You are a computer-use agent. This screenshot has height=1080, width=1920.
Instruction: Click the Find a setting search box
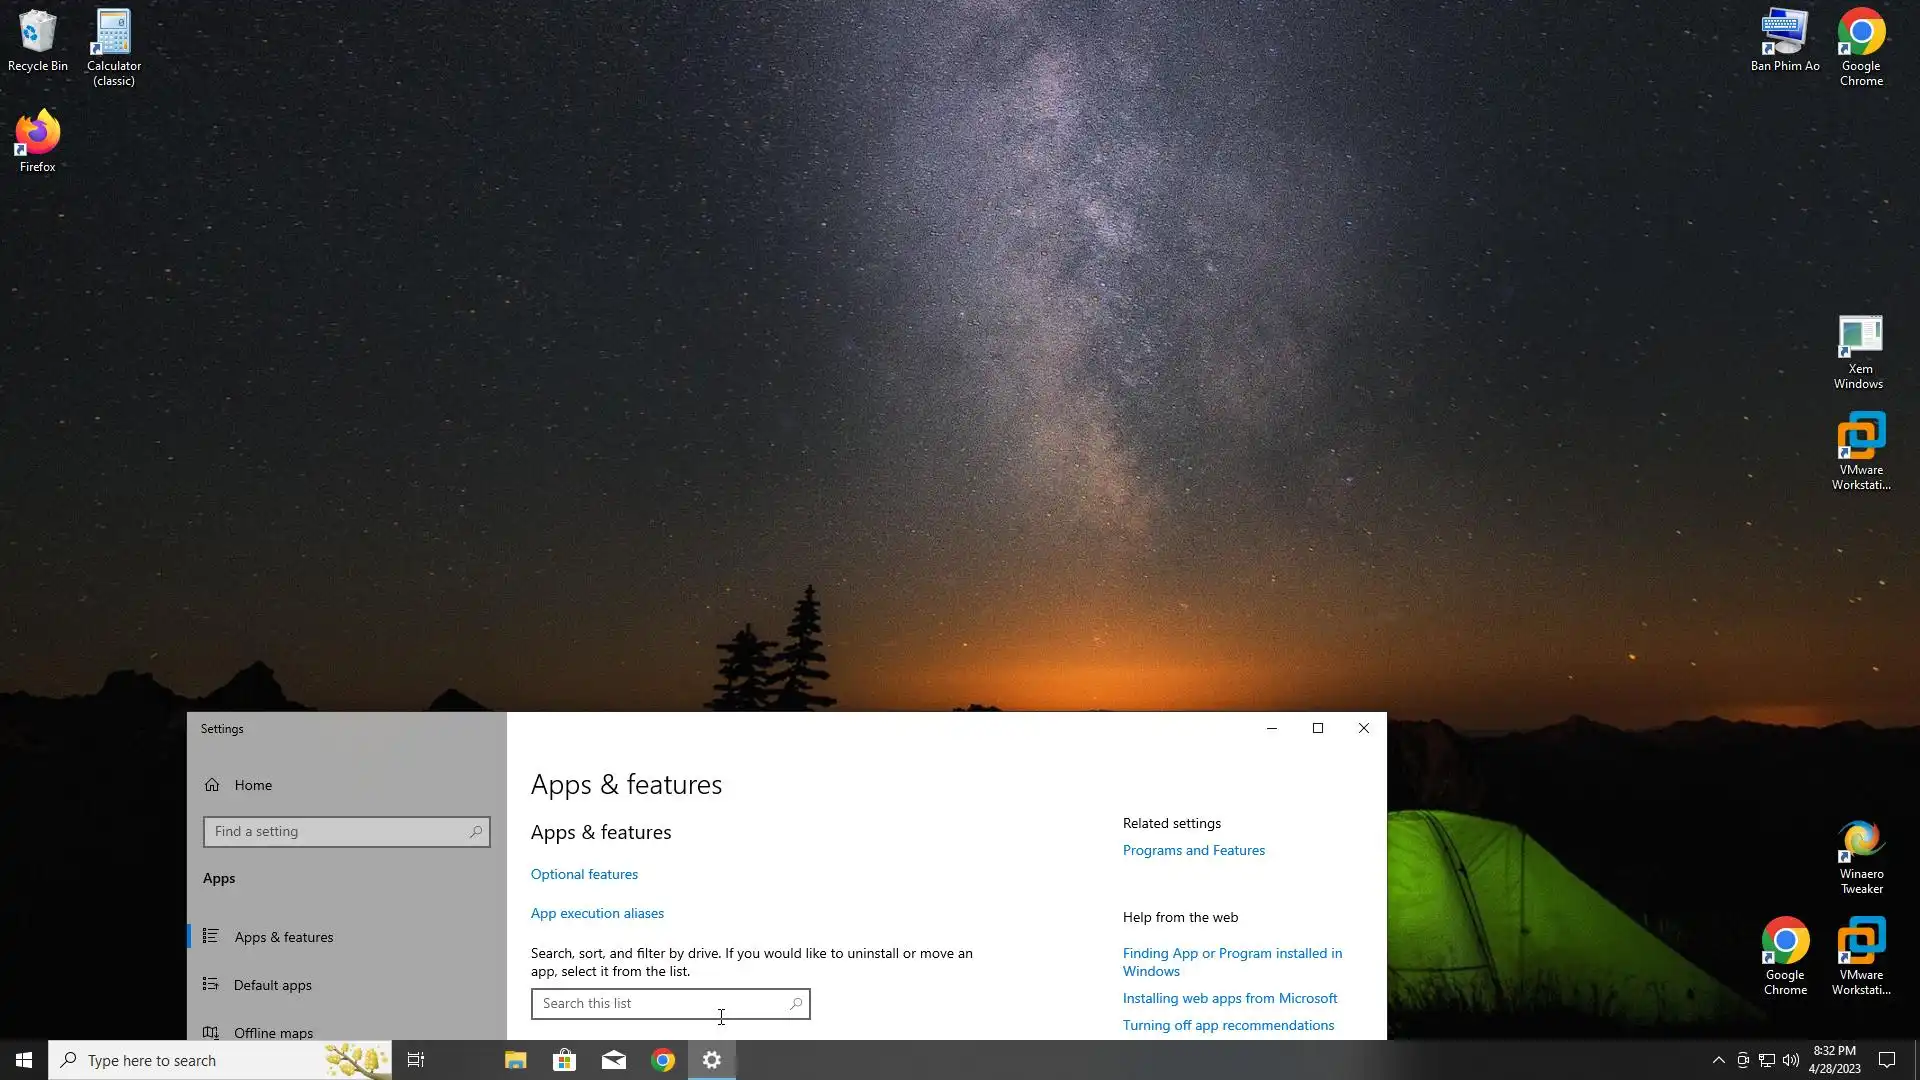tap(338, 831)
